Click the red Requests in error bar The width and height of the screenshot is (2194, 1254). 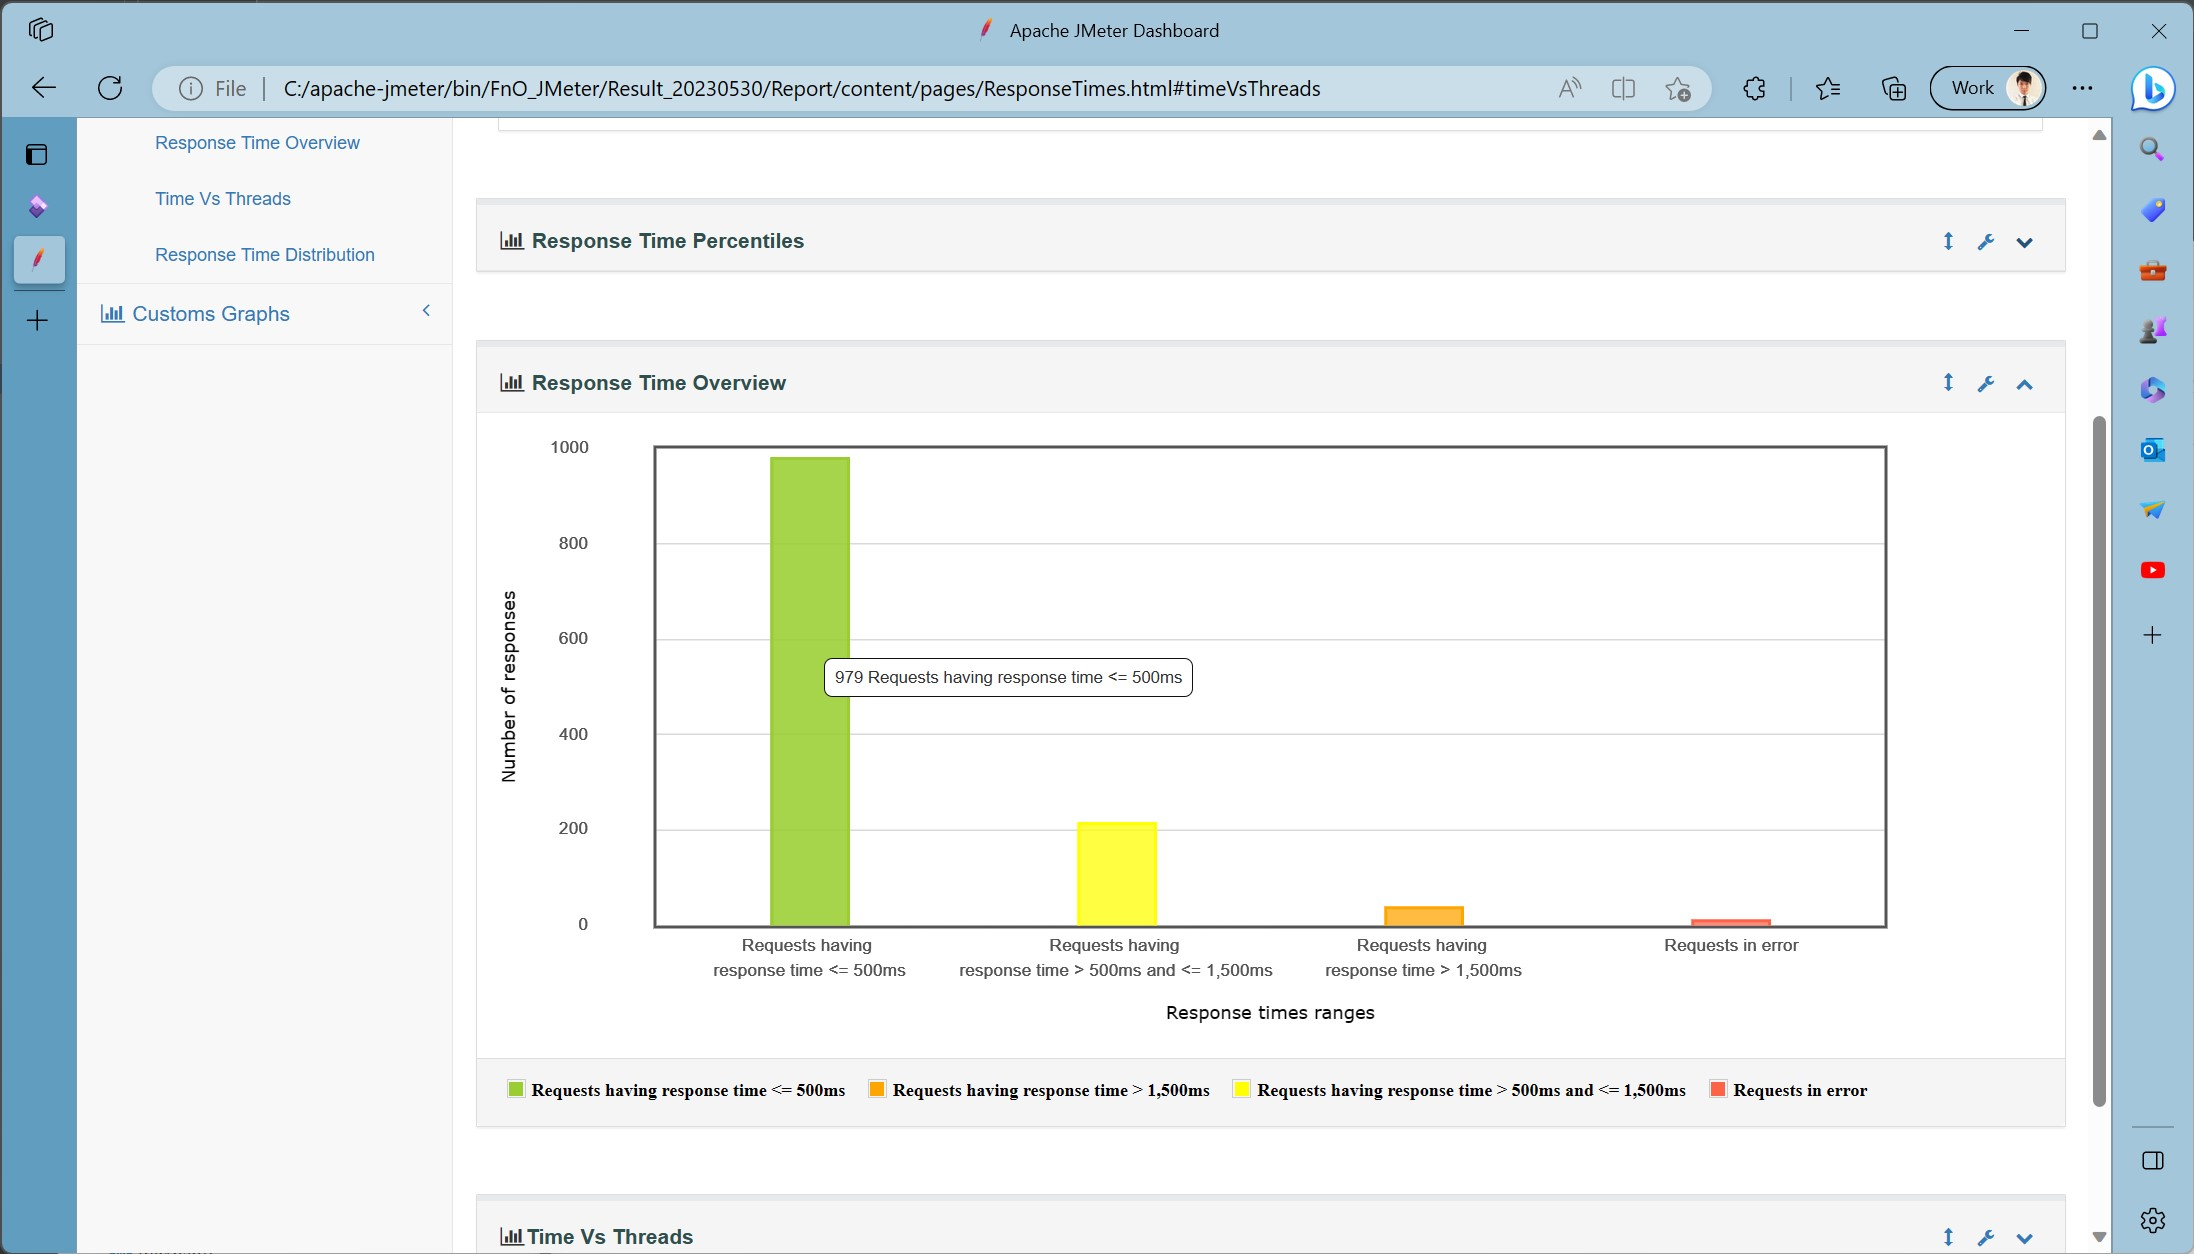point(1731,922)
